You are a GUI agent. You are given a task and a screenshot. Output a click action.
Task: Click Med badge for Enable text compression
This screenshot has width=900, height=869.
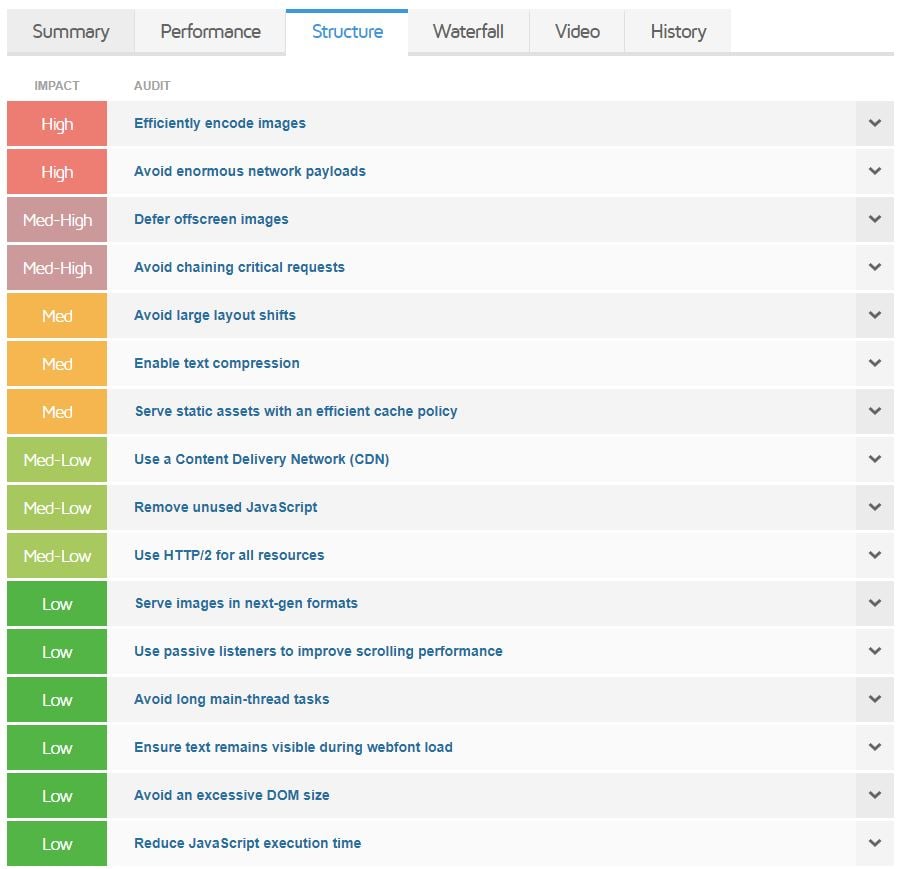click(x=57, y=363)
